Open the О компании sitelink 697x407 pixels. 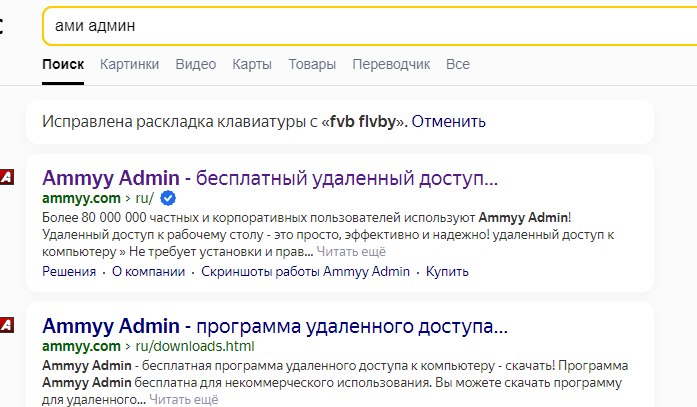(x=148, y=271)
